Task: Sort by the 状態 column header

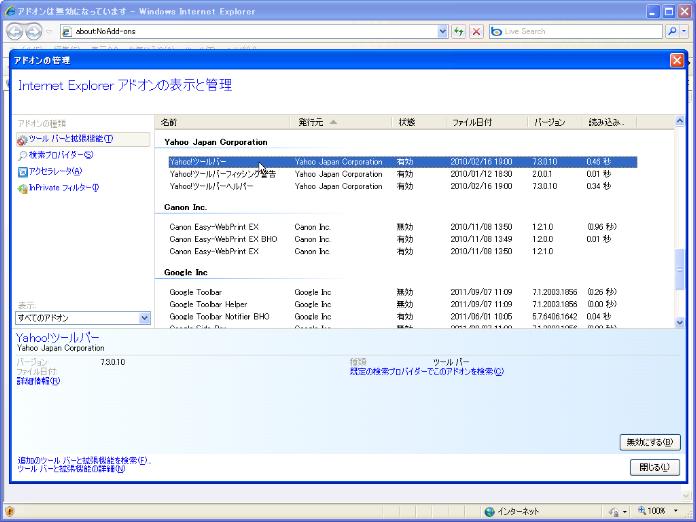Action: pyautogui.click(x=419, y=122)
